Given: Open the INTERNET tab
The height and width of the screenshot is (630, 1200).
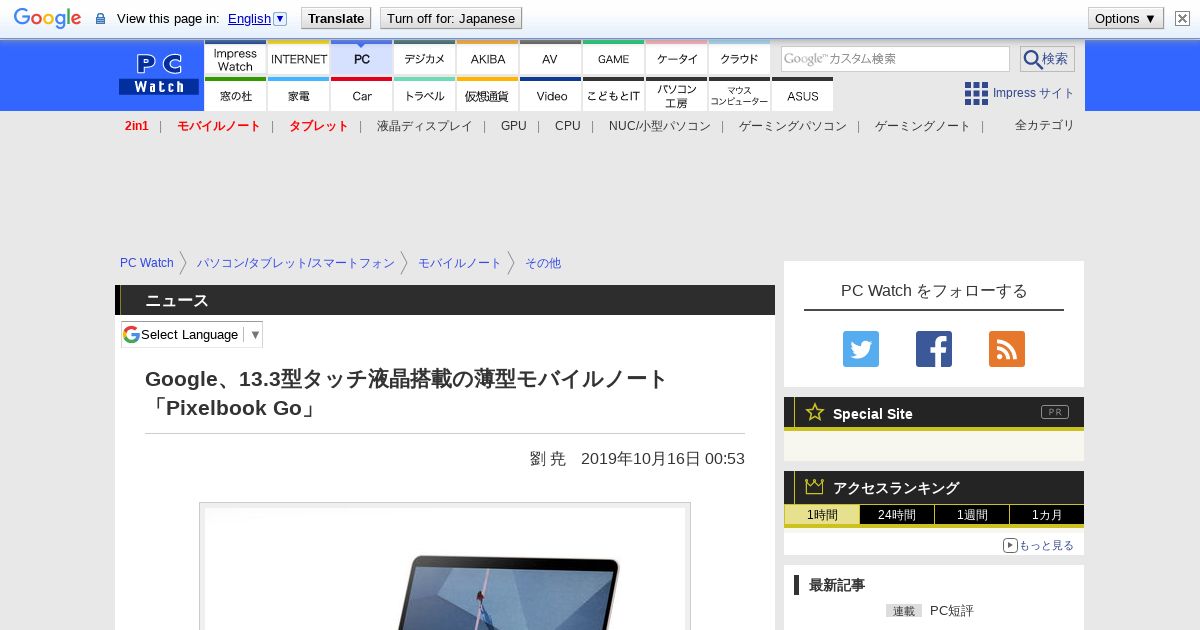Looking at the screenshot, I should [x=299, y=58].
